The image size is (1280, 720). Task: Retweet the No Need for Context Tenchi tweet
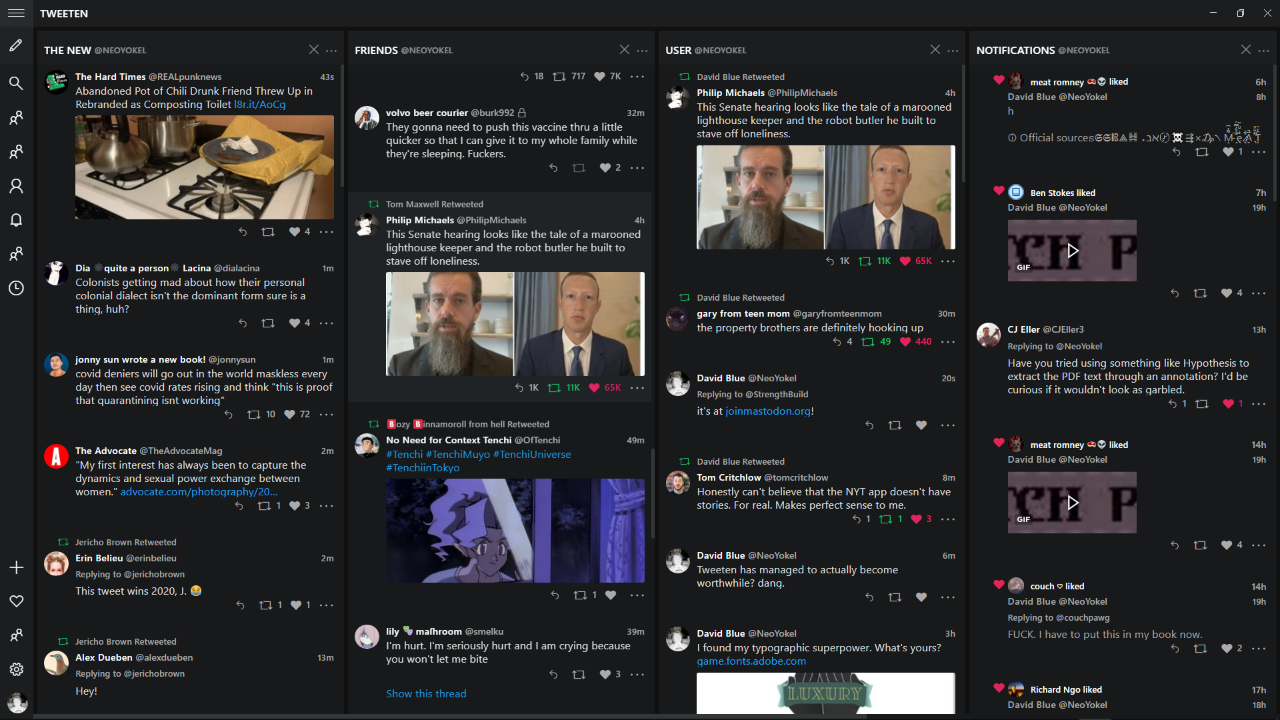click(x=580, y=595)
